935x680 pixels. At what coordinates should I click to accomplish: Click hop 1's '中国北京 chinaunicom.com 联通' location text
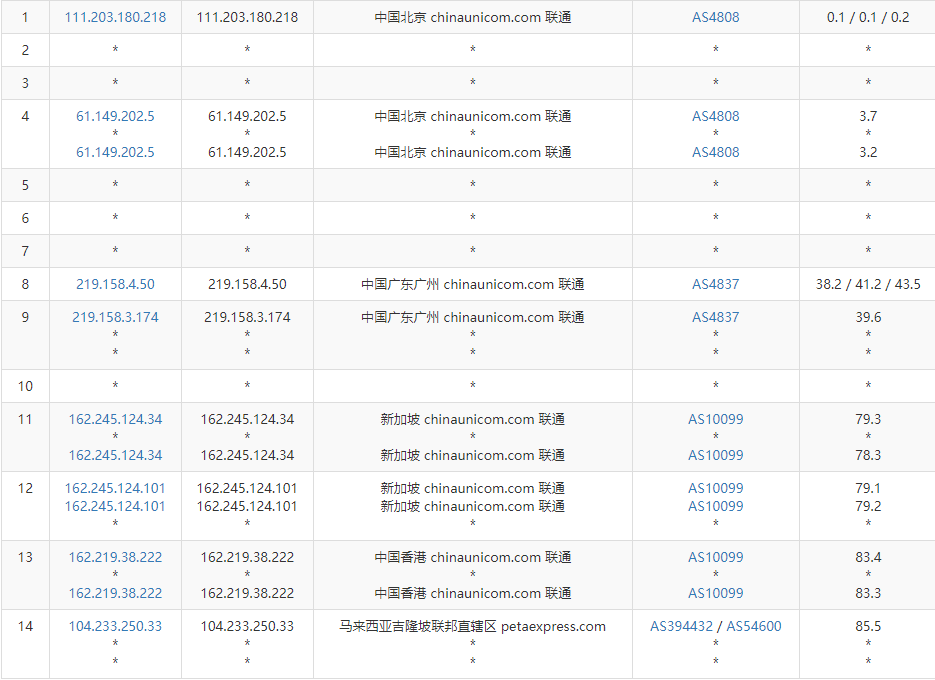tap(472, 17)
